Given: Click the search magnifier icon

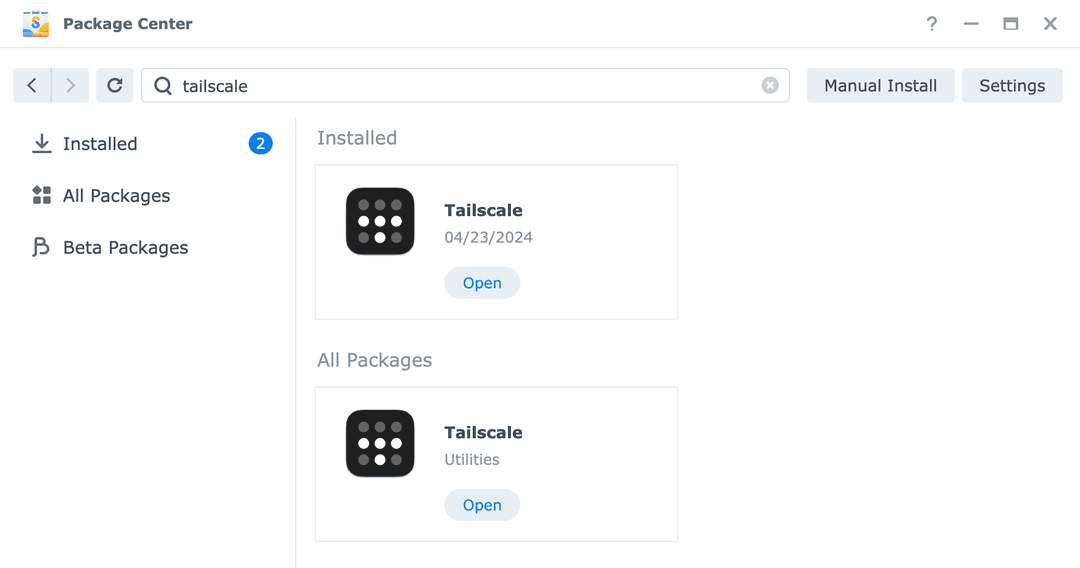Looking at the screenshot, I should (x=163, y=86).
